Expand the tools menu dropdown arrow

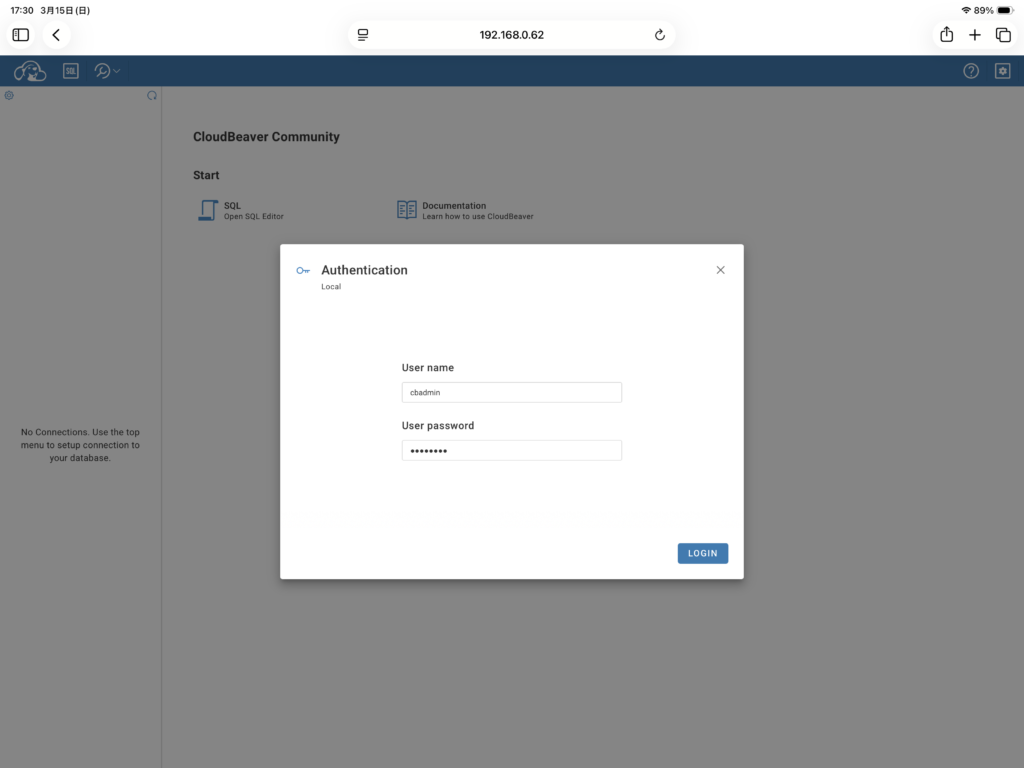point(116,71)
